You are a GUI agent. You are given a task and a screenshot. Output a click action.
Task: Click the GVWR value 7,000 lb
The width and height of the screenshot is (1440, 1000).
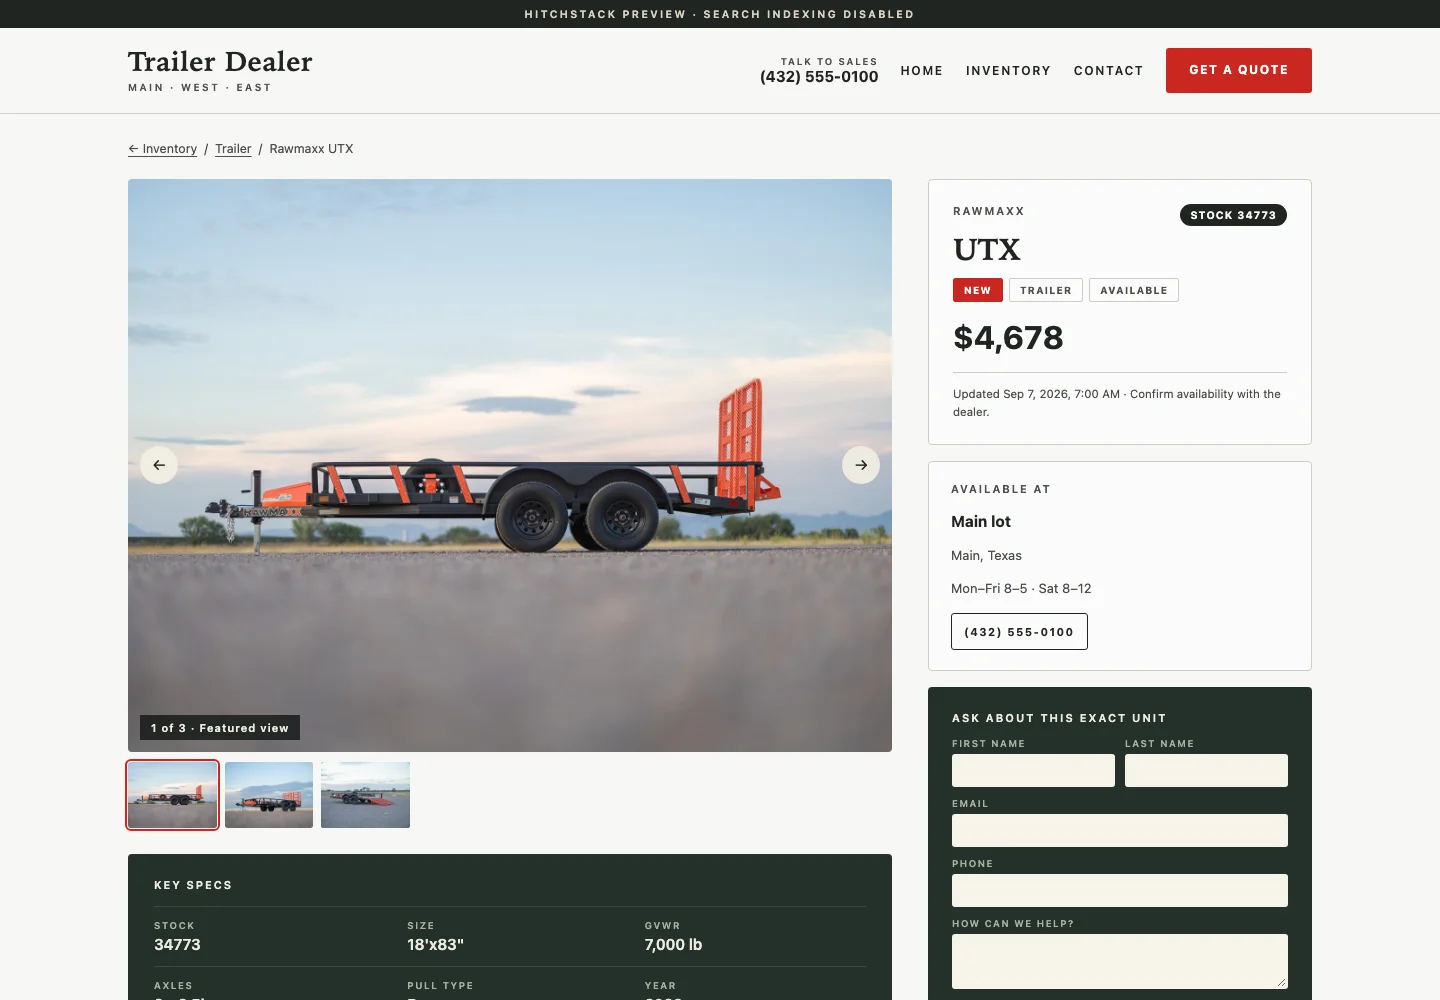[x=673, y=945]
